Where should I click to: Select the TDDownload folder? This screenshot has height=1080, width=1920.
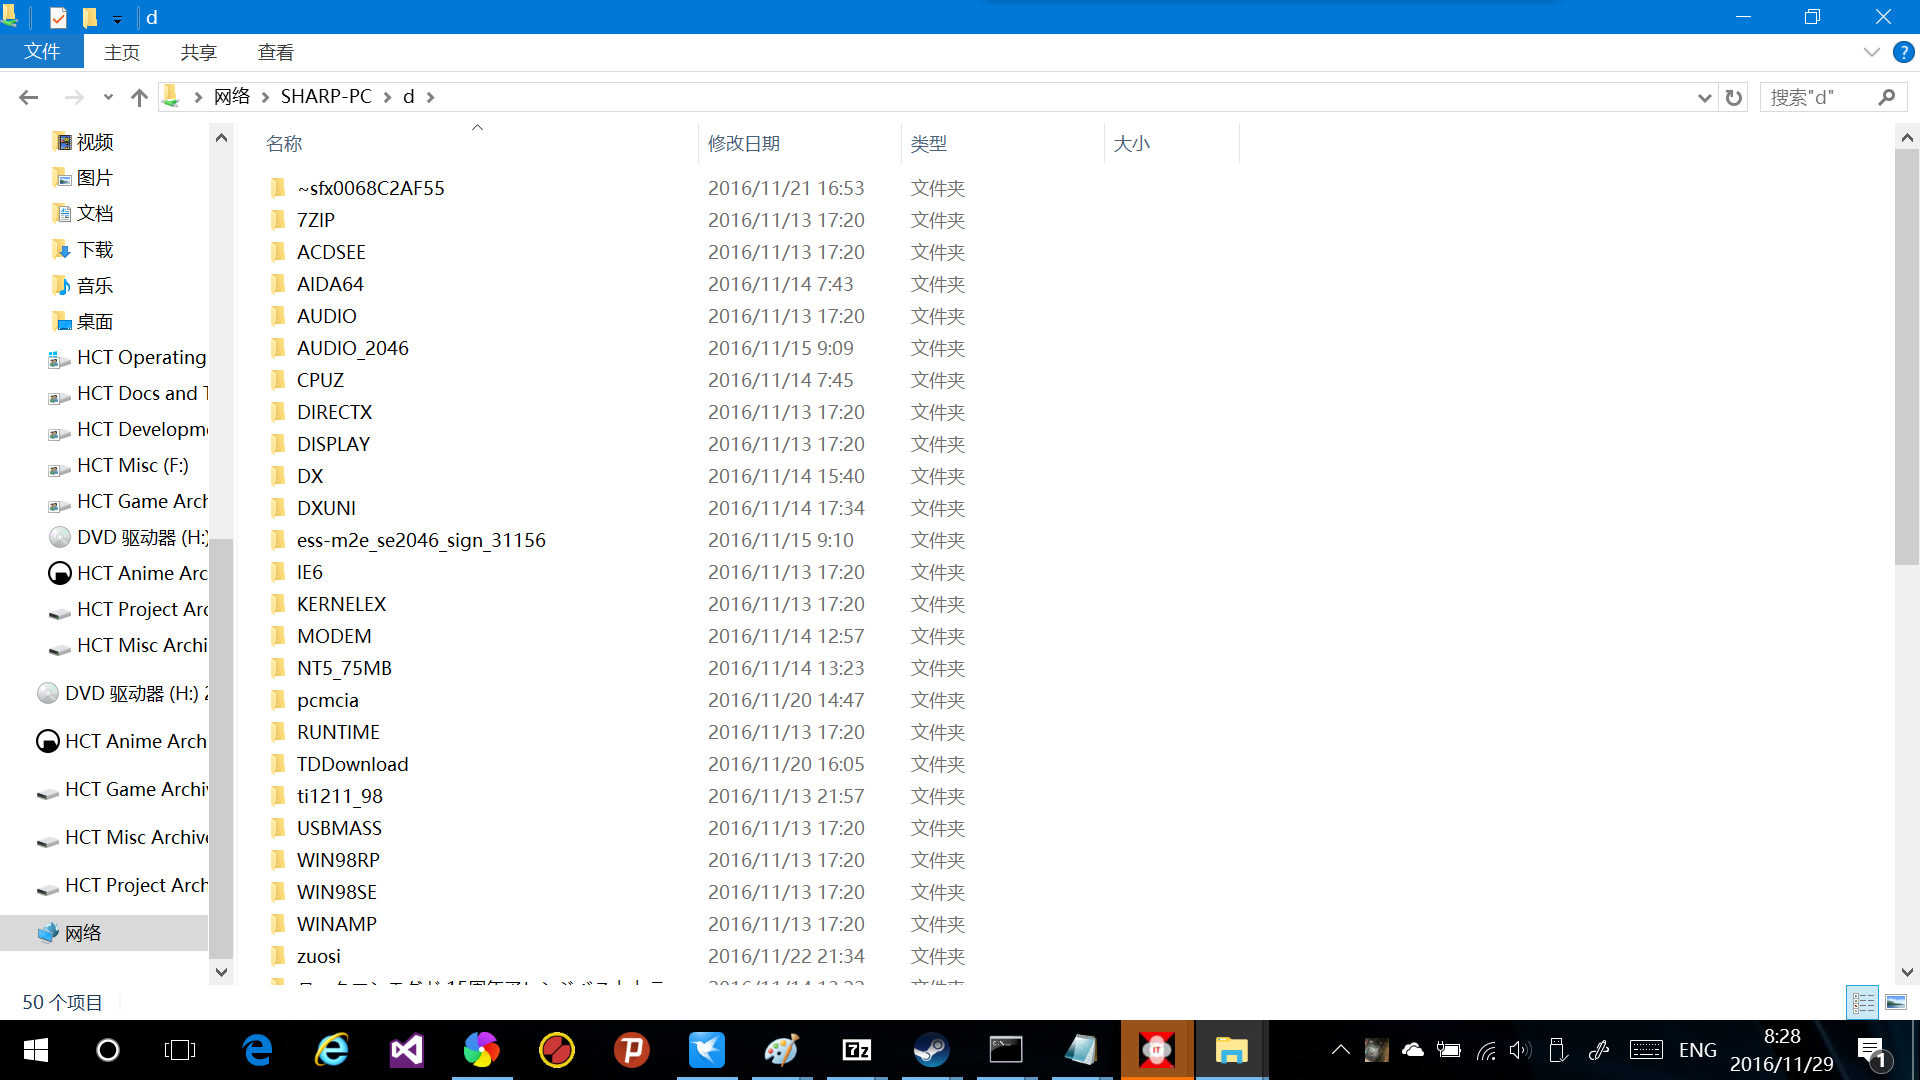(x=352, y=764)
